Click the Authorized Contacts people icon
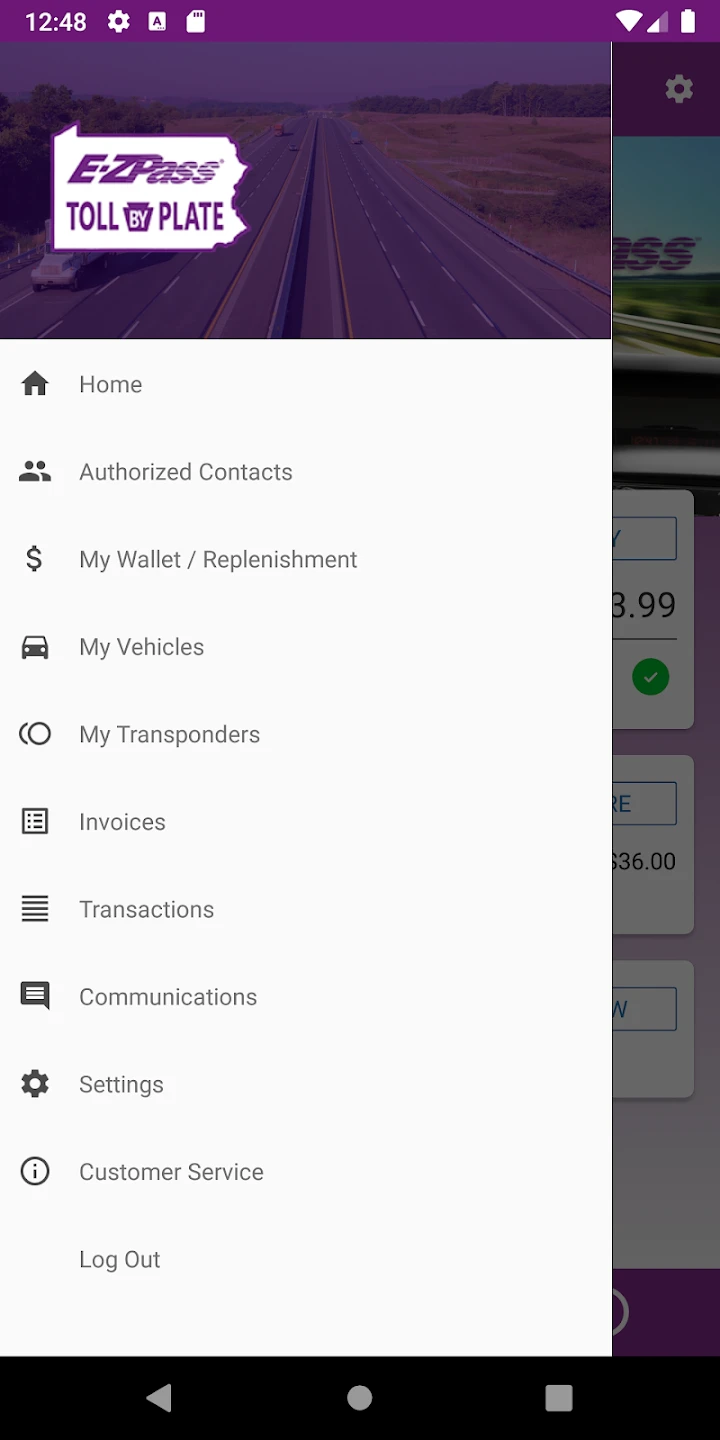This screenshot has height=1440, width=720. 35,472
